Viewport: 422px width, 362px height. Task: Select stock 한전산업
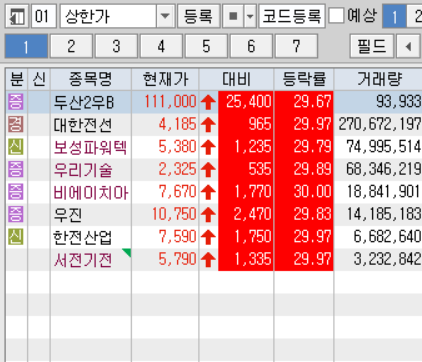point(82,237)
